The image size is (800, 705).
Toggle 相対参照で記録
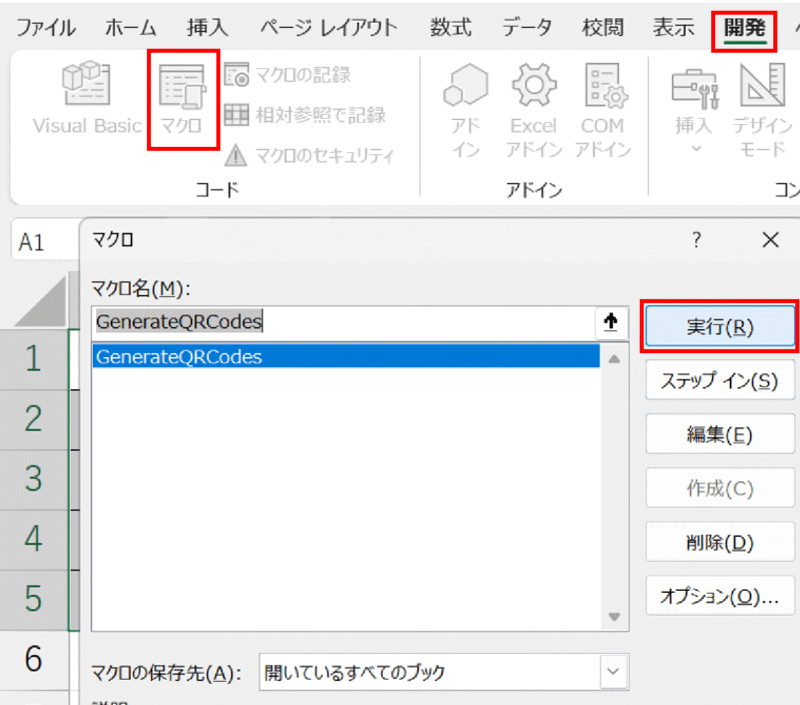coord(305,115)
